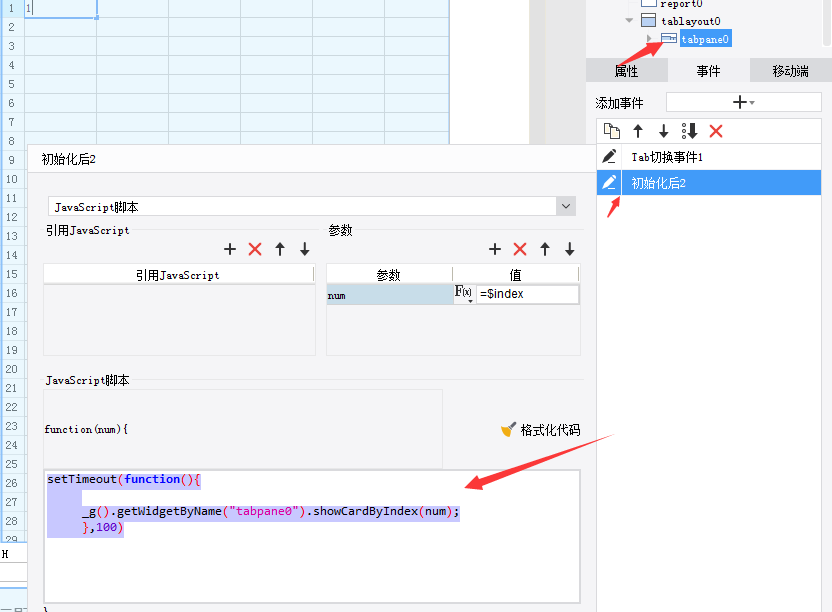Click the setTimeout code line
This screenshot has width=832, height=612.
pos(124,479)
